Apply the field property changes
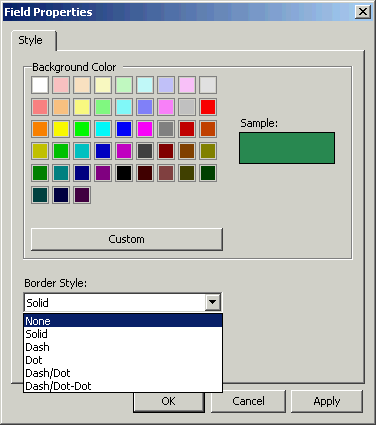 pos(327,401)
